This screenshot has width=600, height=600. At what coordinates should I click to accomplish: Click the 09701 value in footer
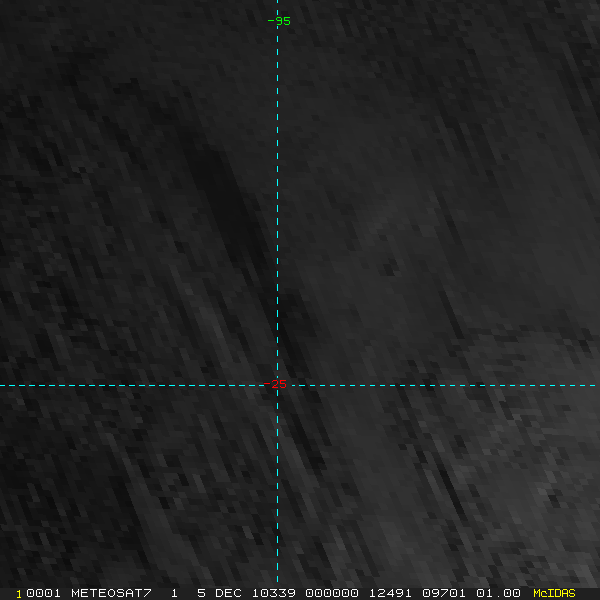coord(445,593)
